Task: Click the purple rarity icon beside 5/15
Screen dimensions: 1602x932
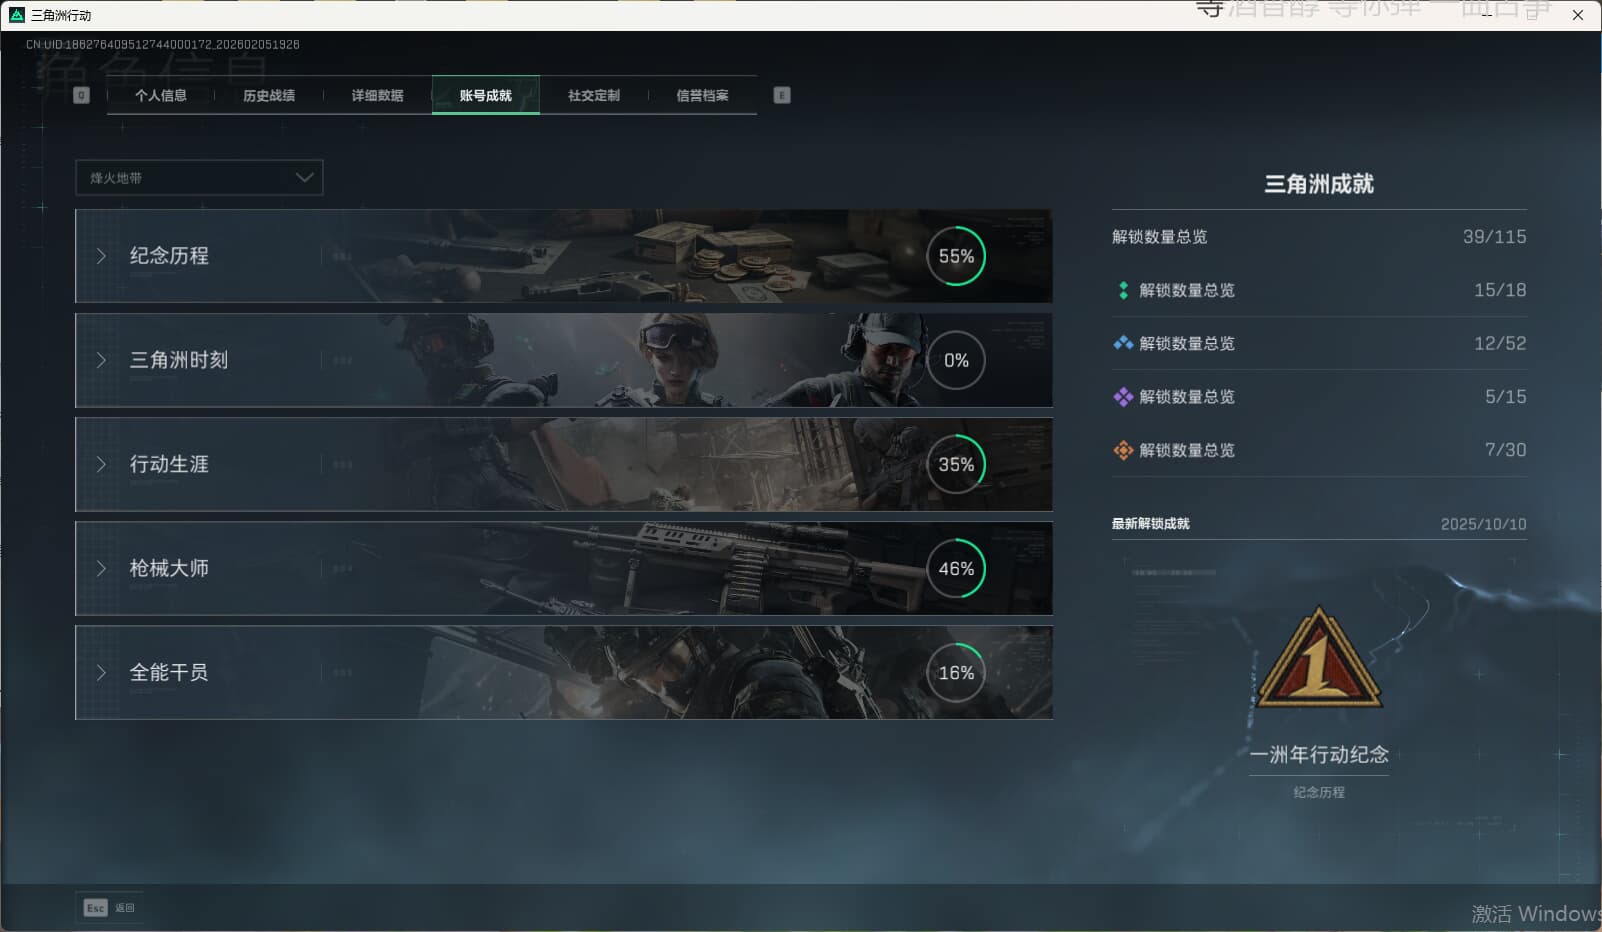Action: point(1122,397)
